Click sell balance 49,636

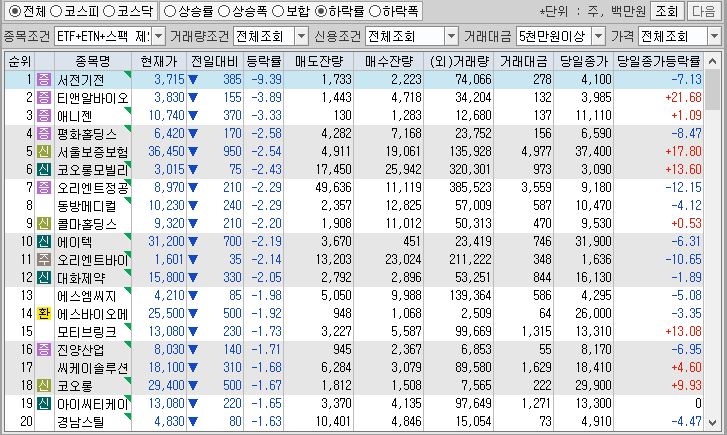point(334,187)
